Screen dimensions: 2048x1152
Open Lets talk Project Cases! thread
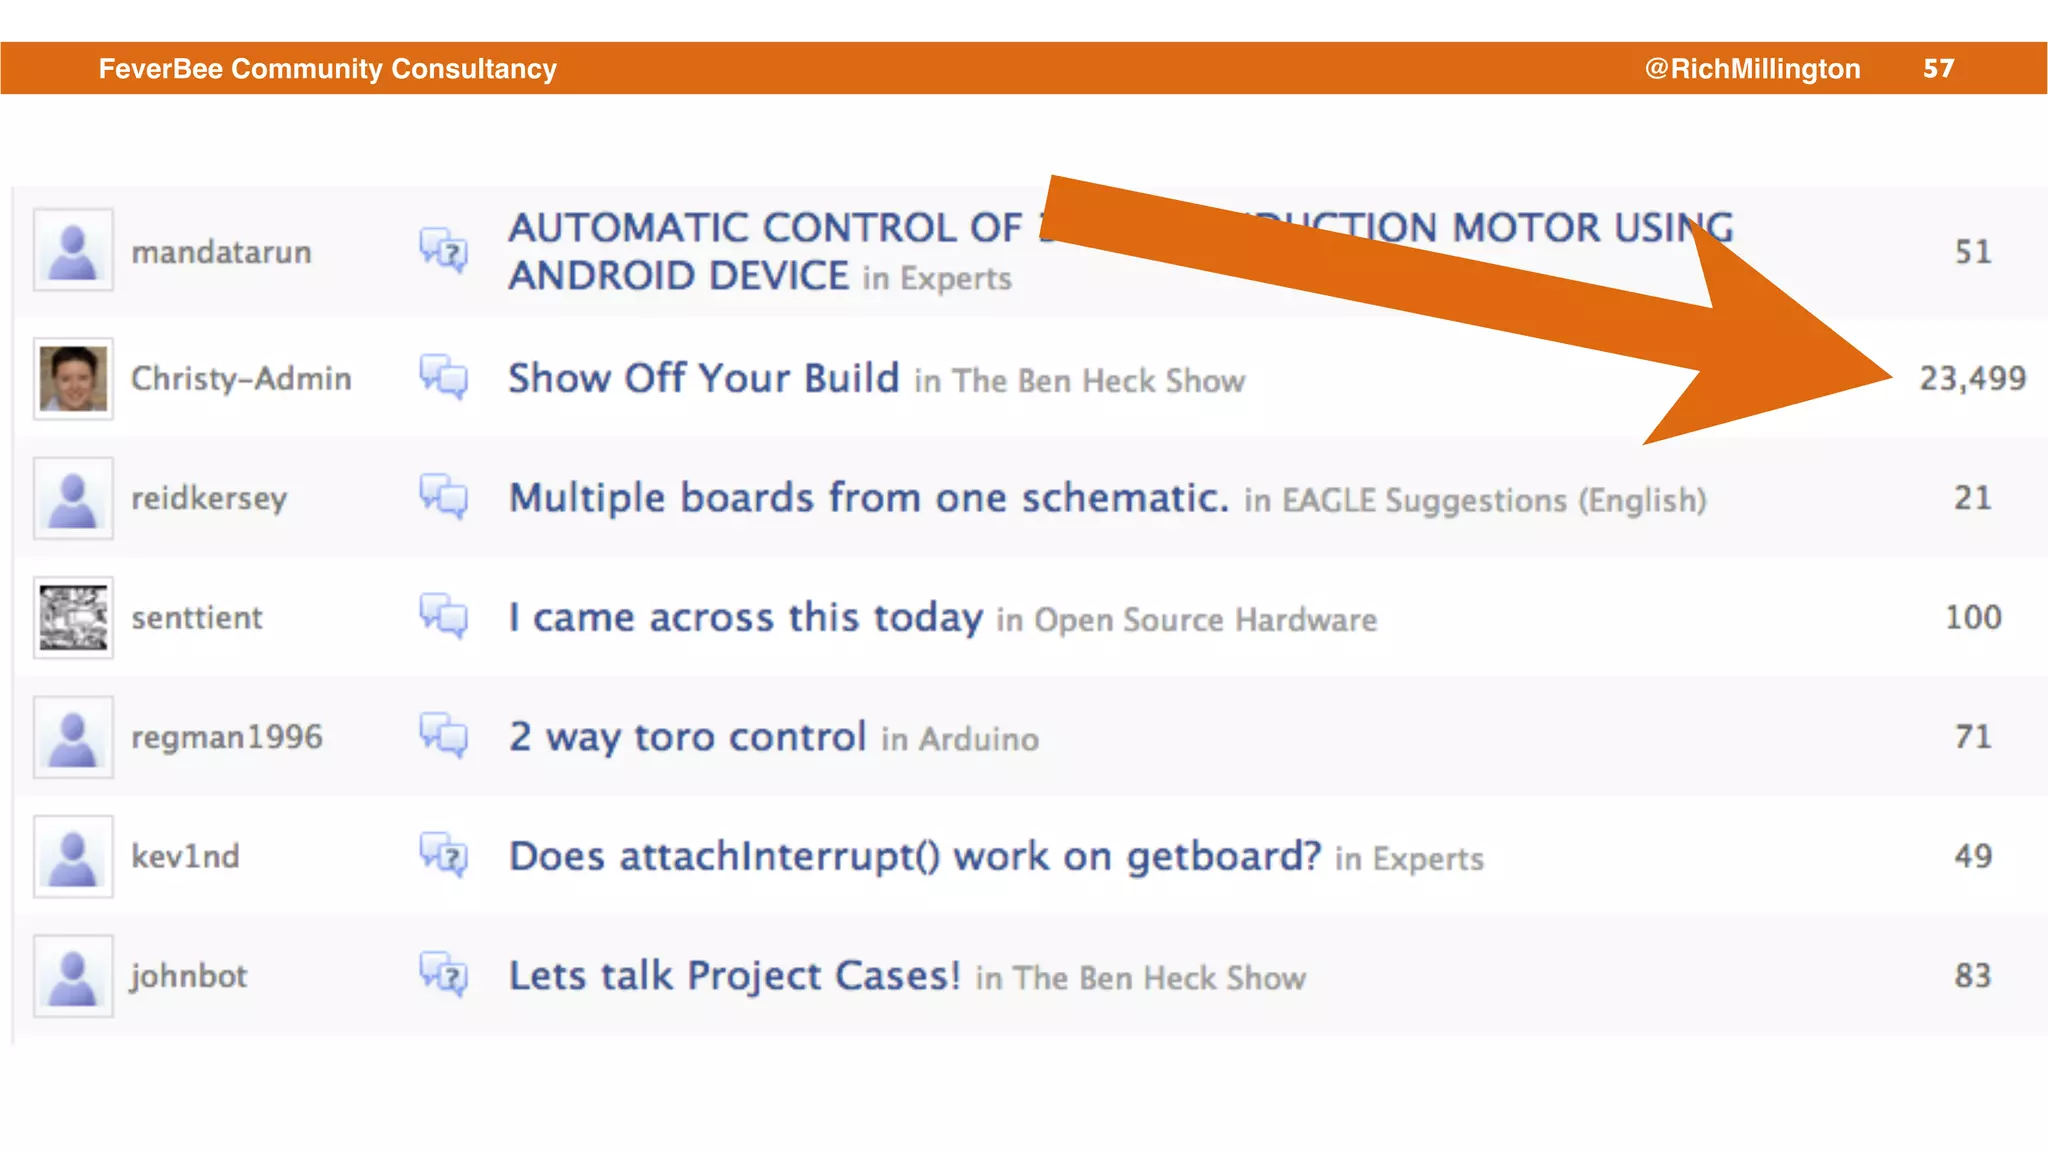click(x=734, y=976)
